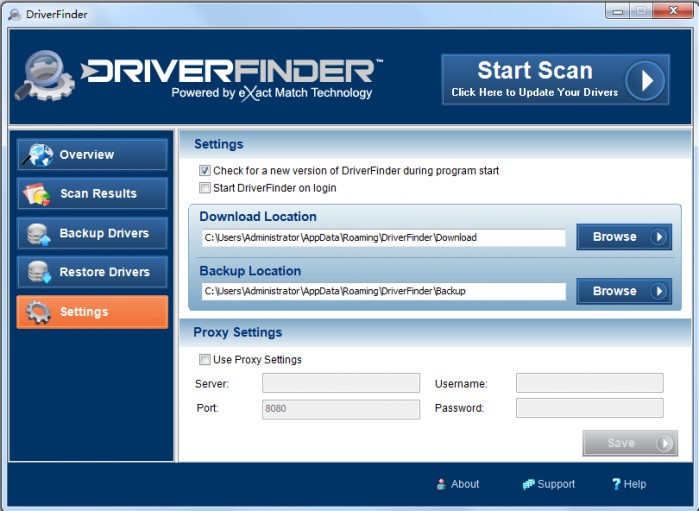Click the Overview globe icon

[38, 155]
